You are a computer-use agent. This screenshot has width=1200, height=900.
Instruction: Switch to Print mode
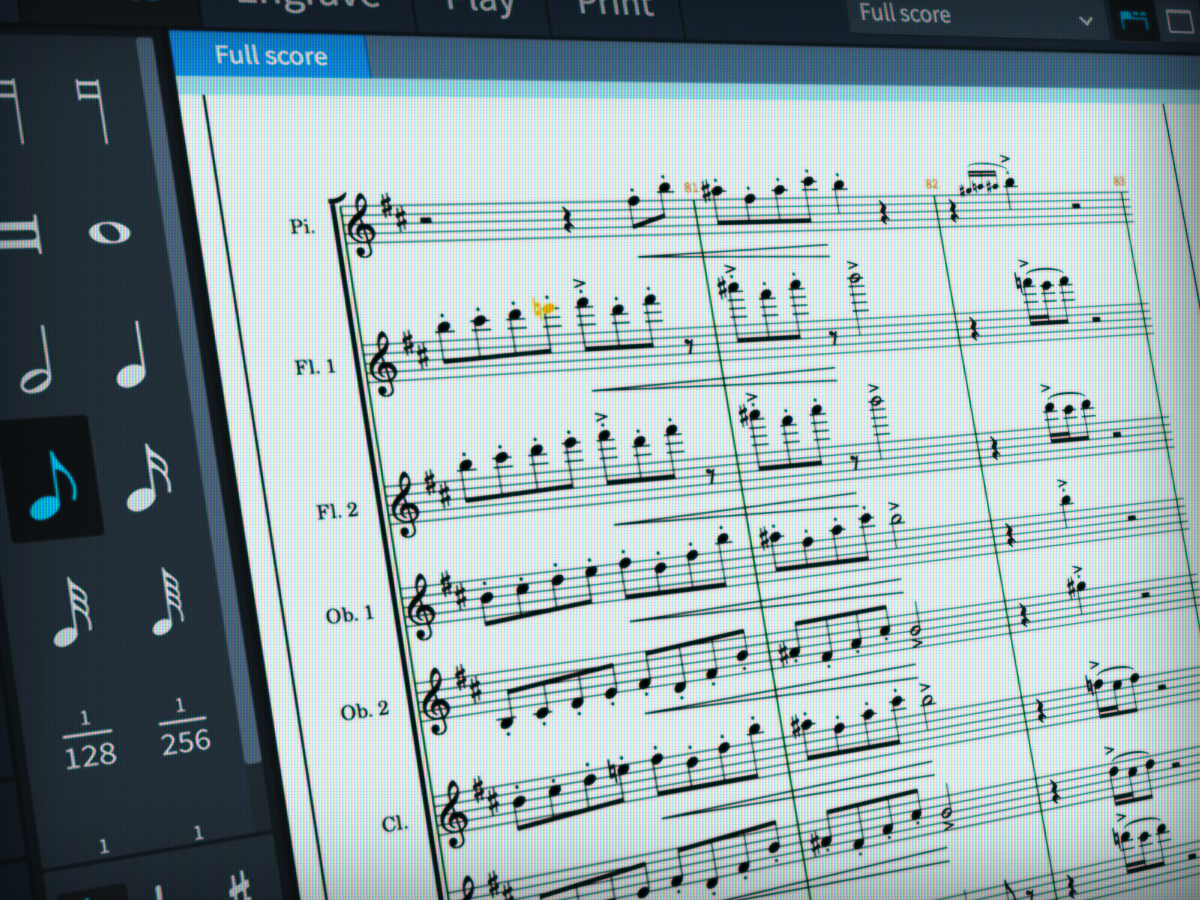615,8
